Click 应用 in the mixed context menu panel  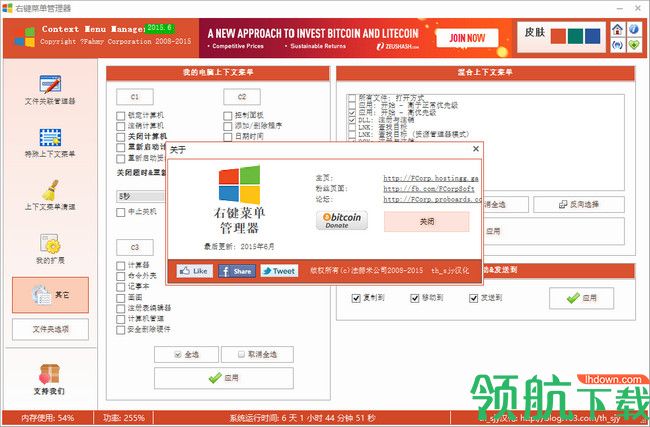(x=554, y=231)
